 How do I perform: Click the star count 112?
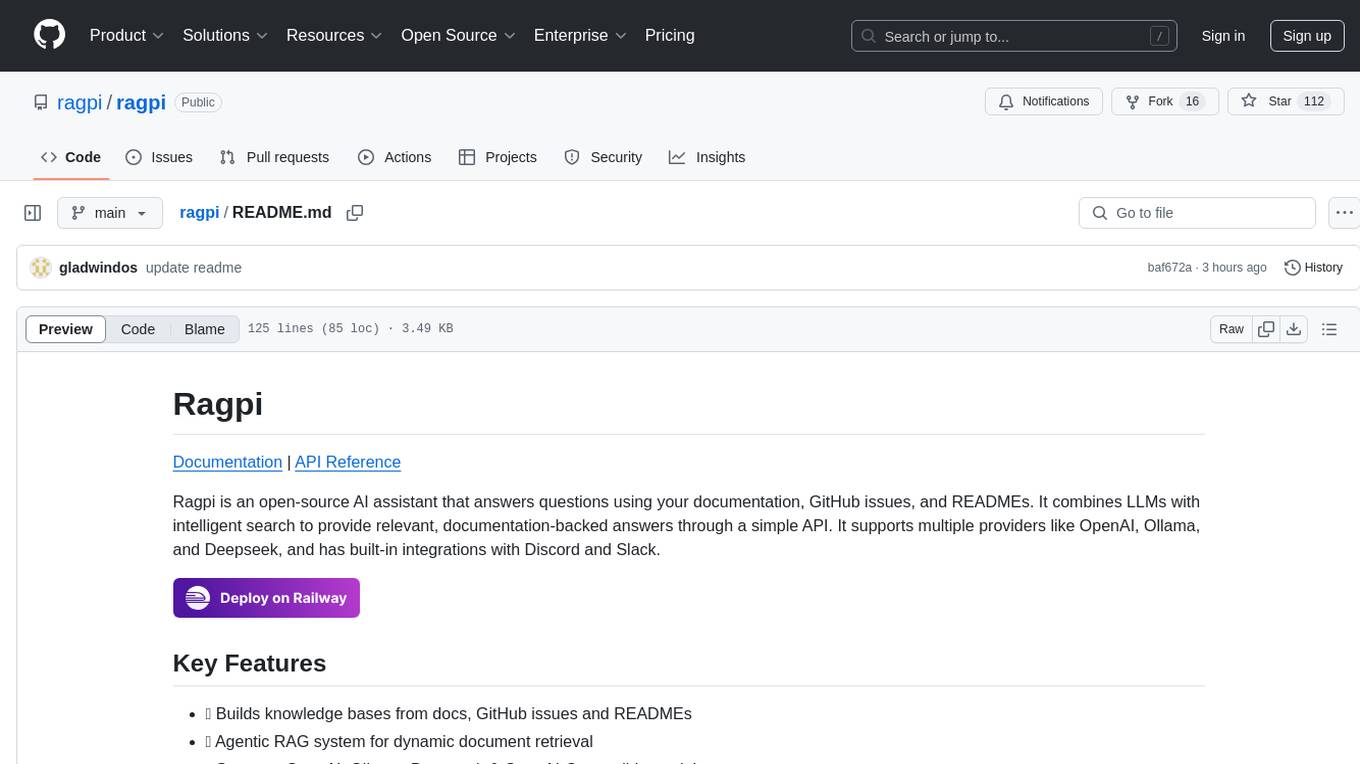coord(1314,101)
